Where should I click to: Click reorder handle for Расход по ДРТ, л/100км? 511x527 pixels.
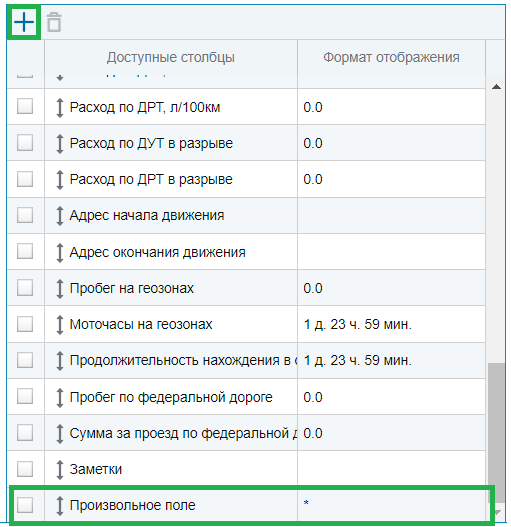(60, 108)
